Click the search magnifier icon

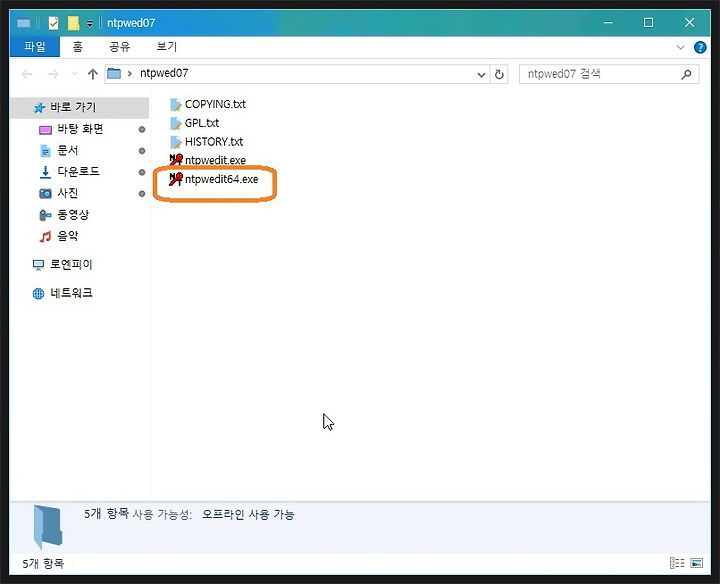click(686, 74)
